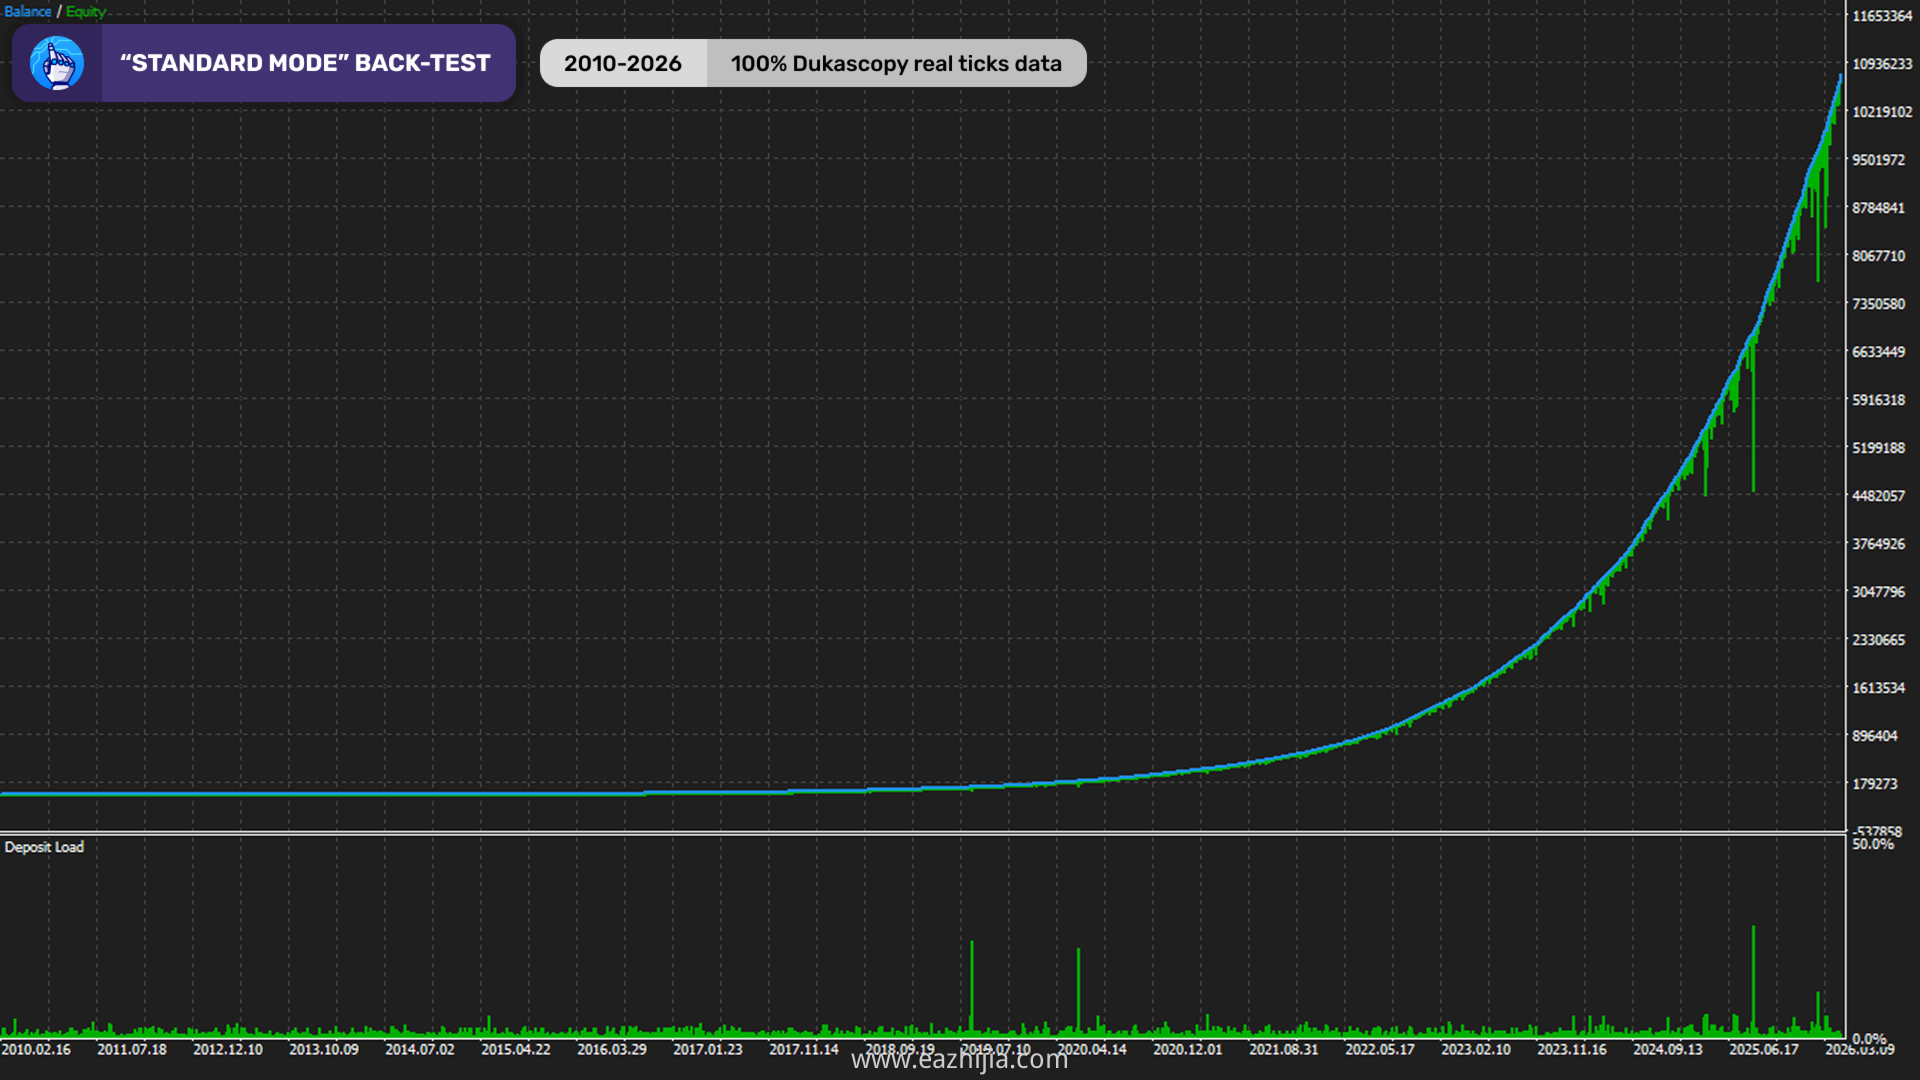This screenshot has width=1920, height=1080.
Task: Click the 2023.11.16 date label
Action: pyautogui.click(x=1572, y=1049)
